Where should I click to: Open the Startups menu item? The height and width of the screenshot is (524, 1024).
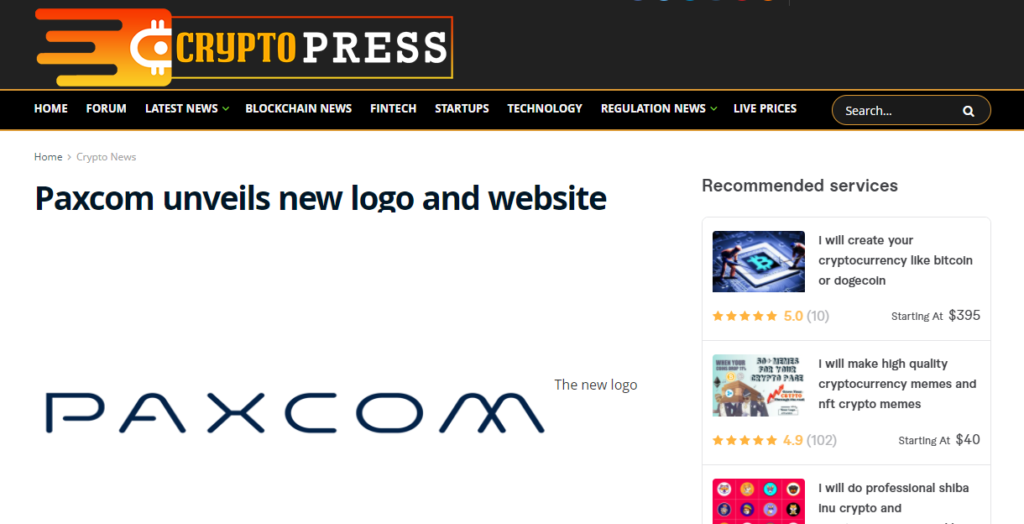[462, 108]
